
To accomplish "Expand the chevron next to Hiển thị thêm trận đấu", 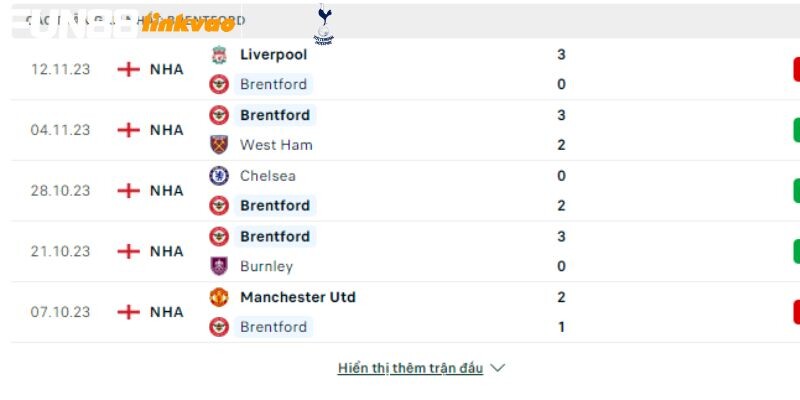I will point(497,368).
